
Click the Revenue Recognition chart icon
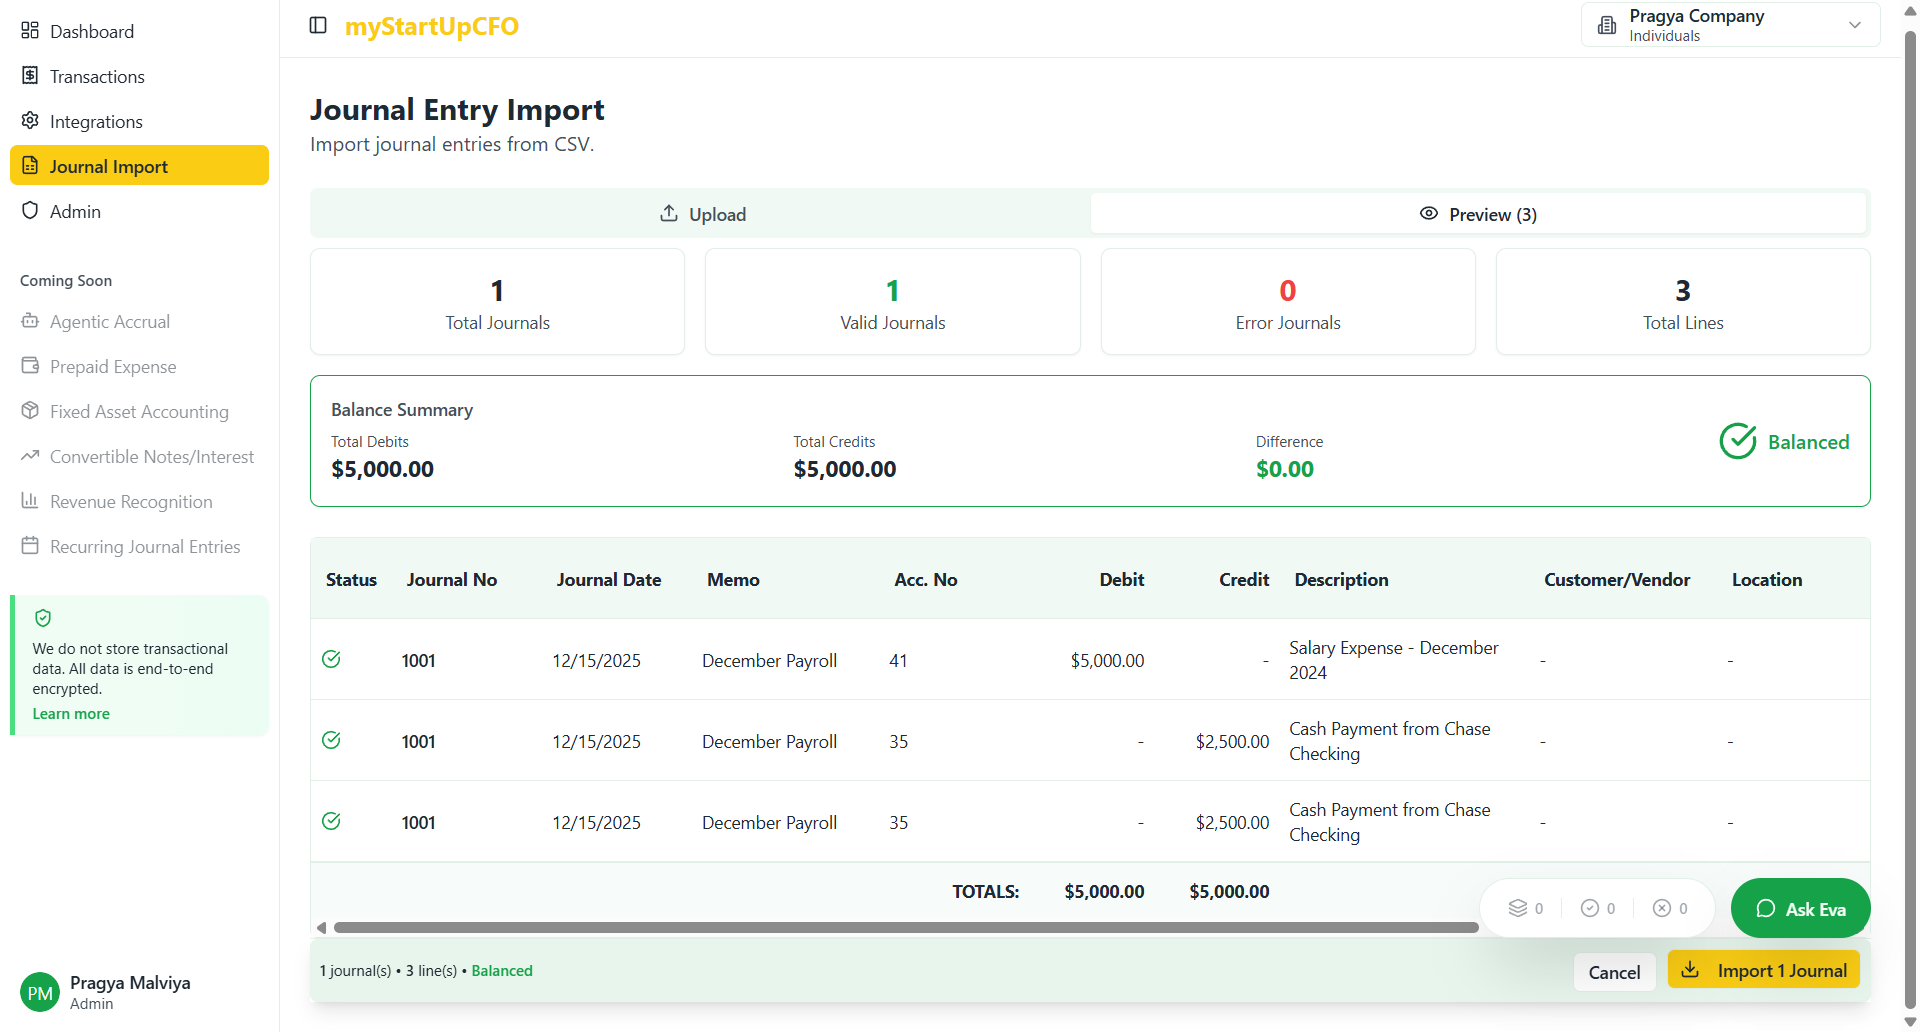31,501
